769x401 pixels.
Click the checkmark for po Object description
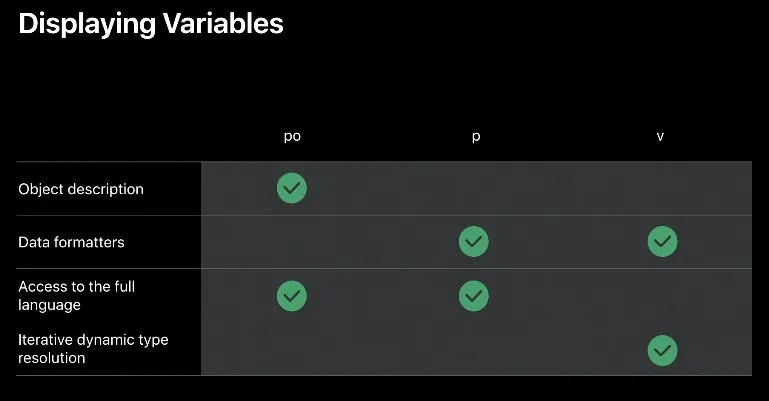292,188
